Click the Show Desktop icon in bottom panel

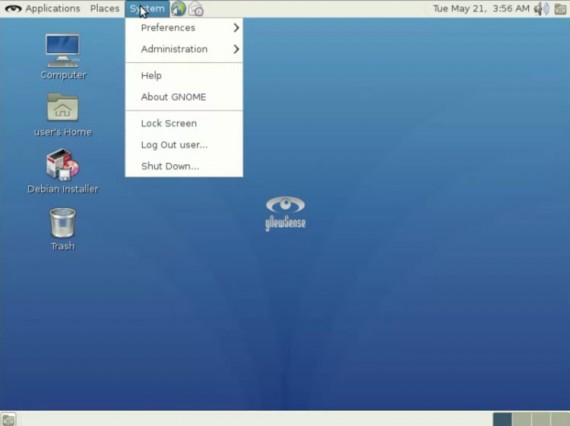coord(8,419)
